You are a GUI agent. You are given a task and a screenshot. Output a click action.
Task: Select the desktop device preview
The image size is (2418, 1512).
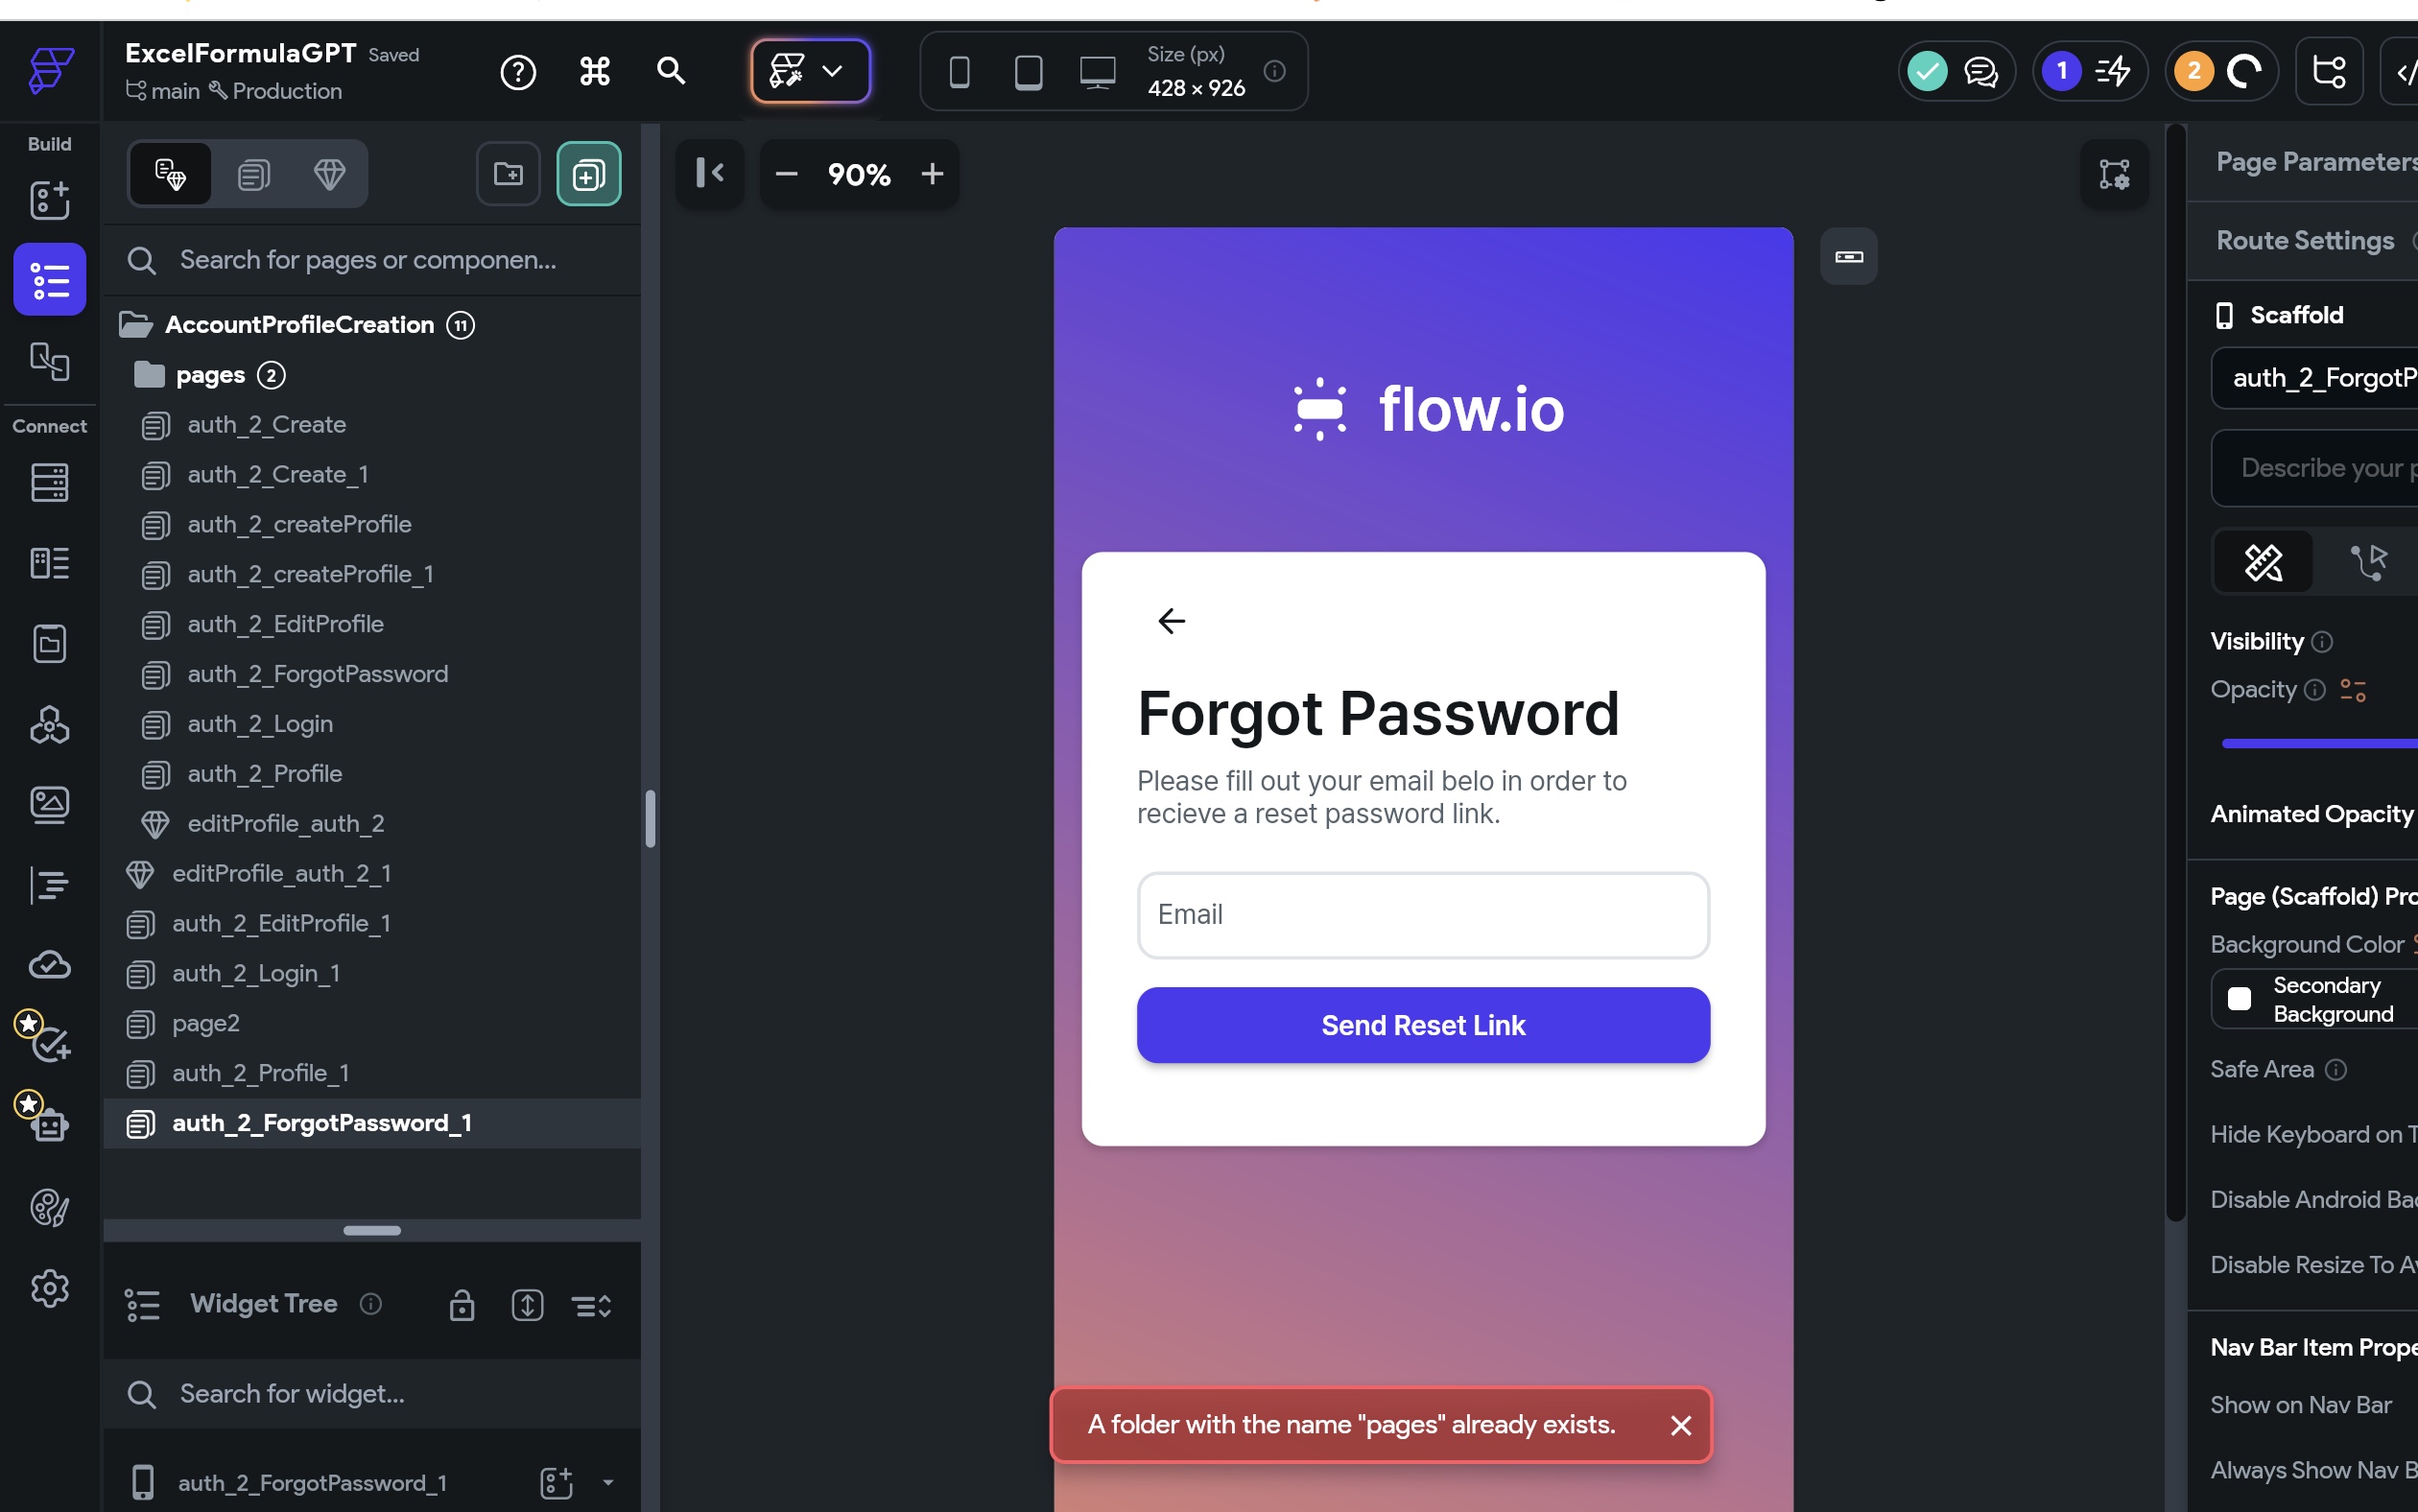point(1097,72)
